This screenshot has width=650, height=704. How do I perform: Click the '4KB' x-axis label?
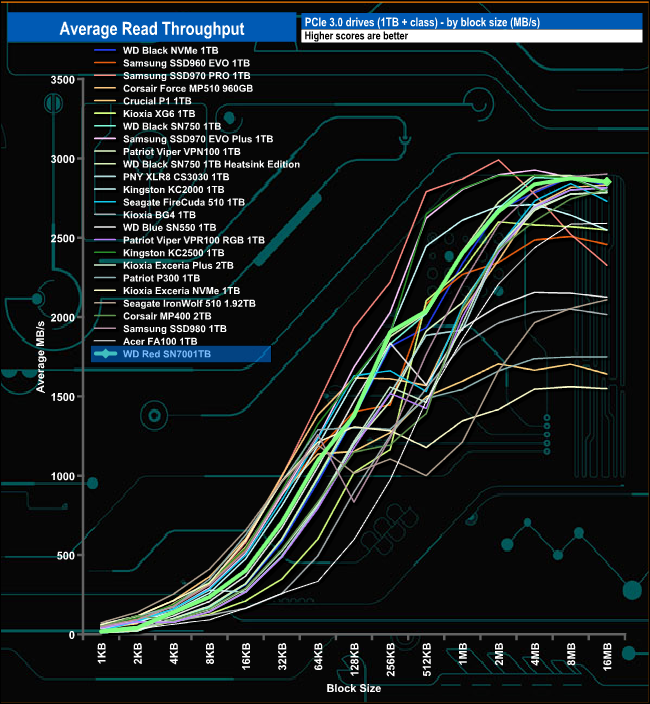[174, 653]
